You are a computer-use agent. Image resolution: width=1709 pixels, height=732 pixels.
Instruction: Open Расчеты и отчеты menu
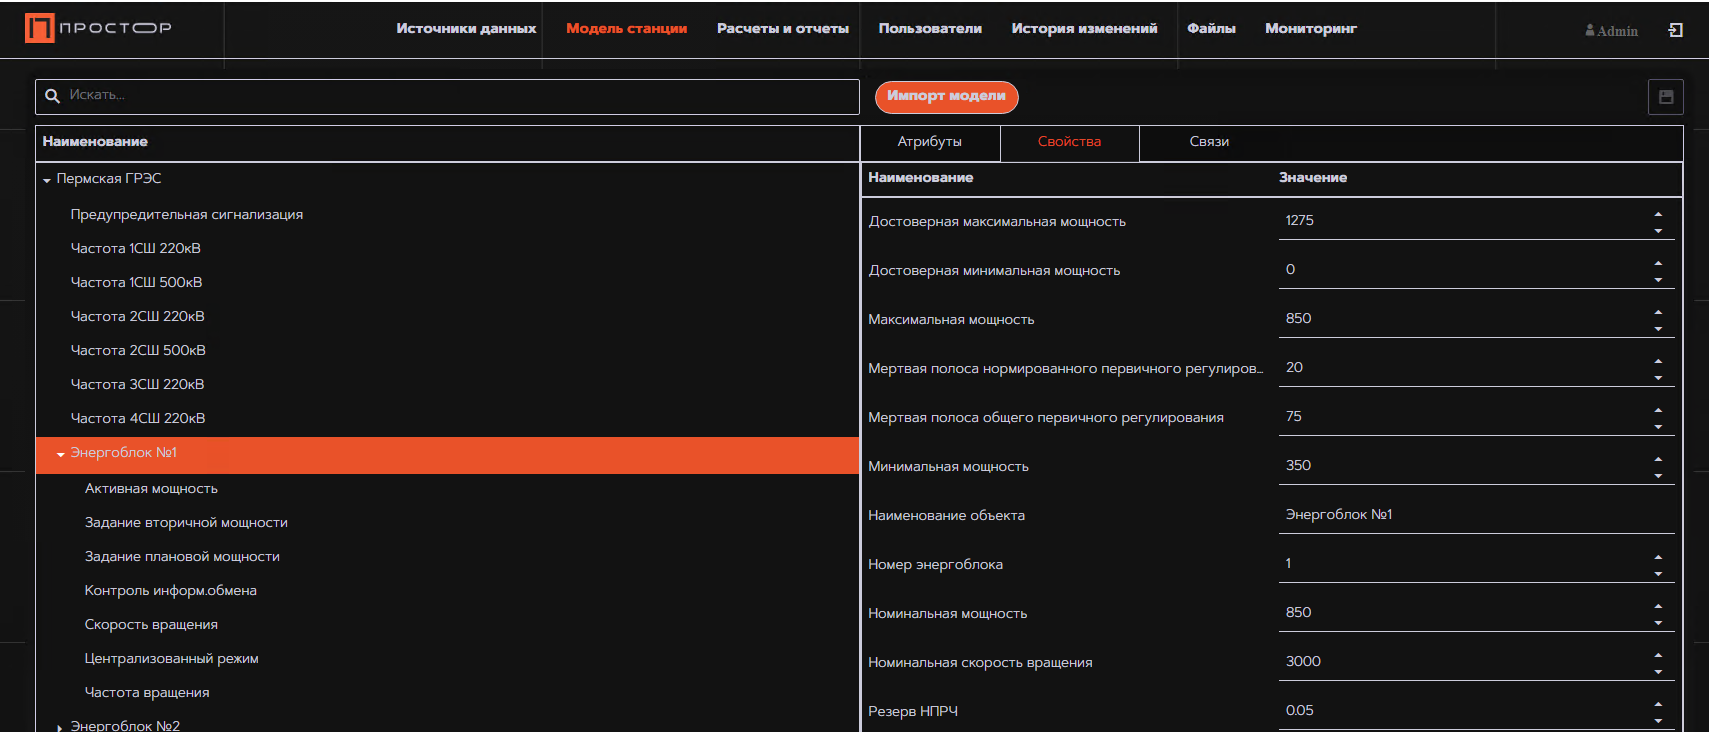coord(782,29)
